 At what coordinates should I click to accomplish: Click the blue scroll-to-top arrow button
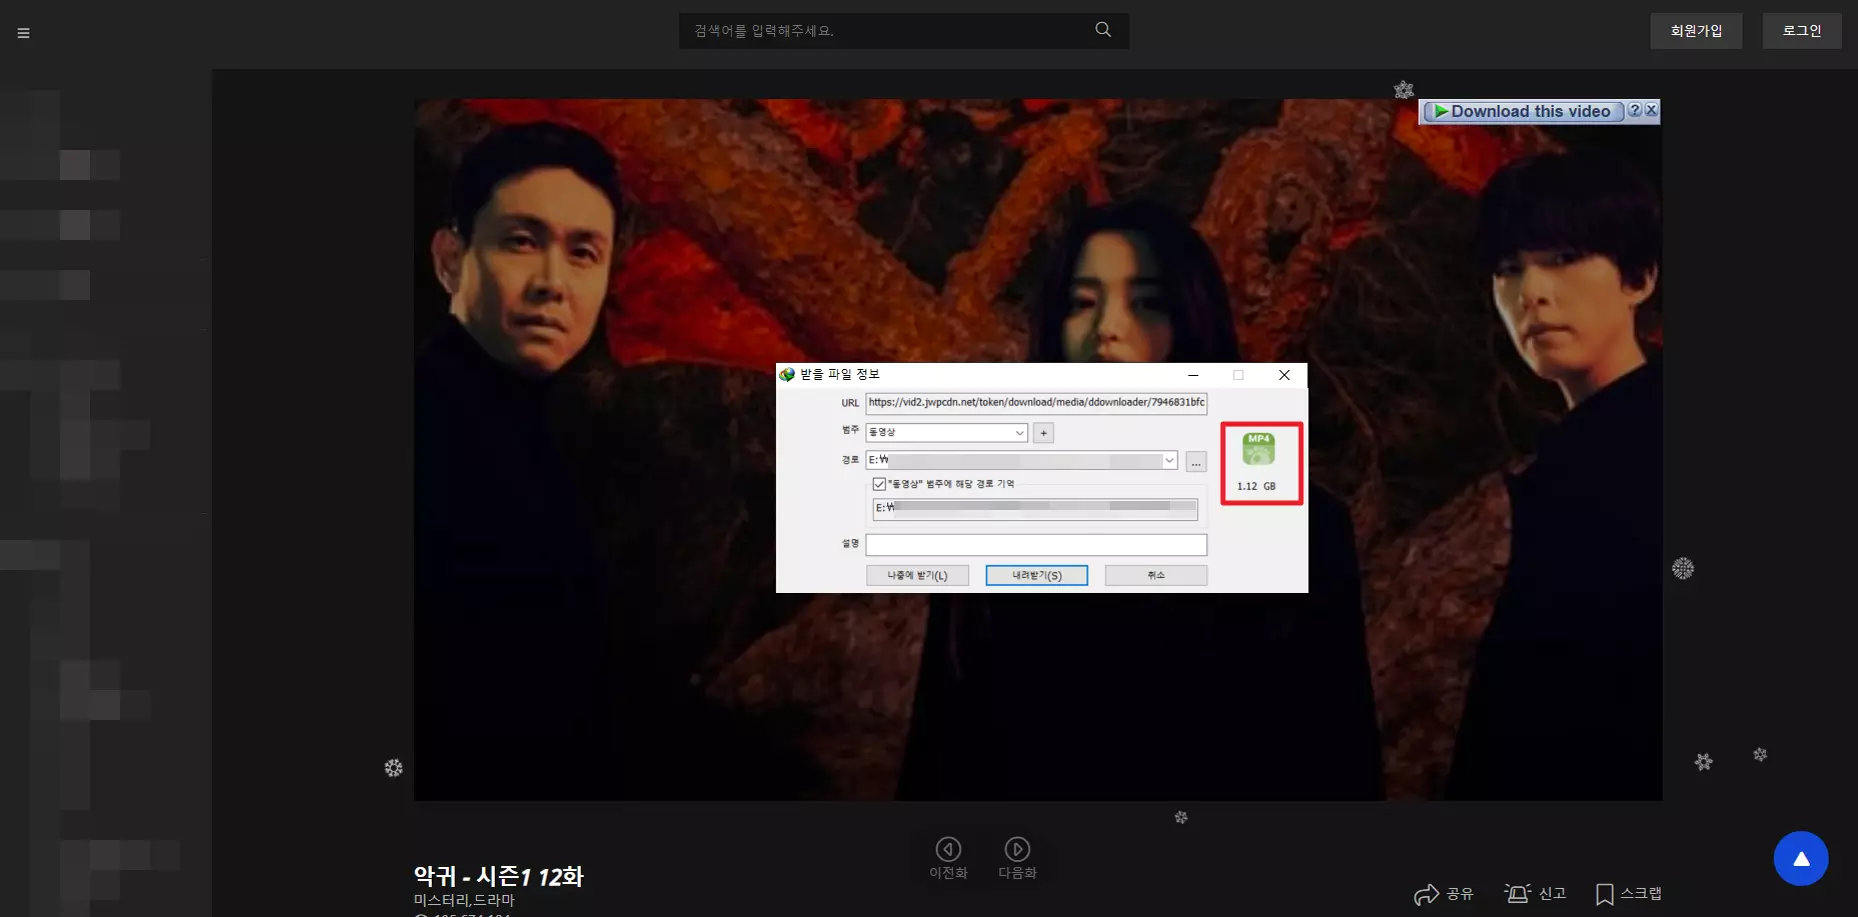pos(1801,858)
